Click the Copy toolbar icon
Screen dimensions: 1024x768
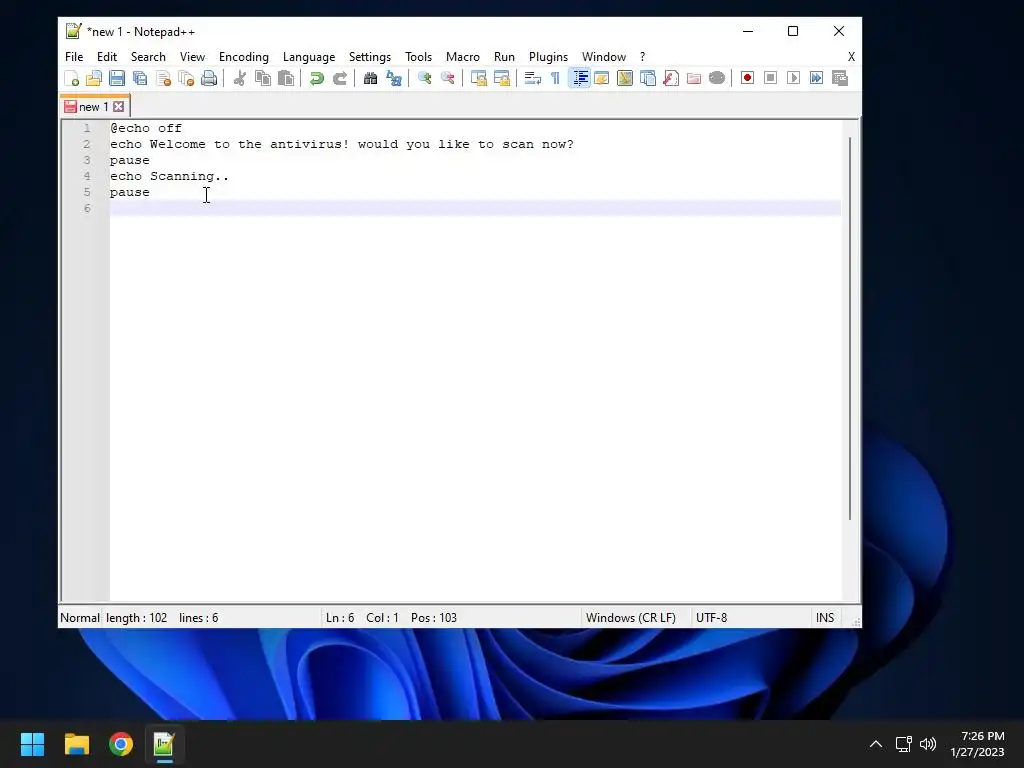click(x=263, y=78)
